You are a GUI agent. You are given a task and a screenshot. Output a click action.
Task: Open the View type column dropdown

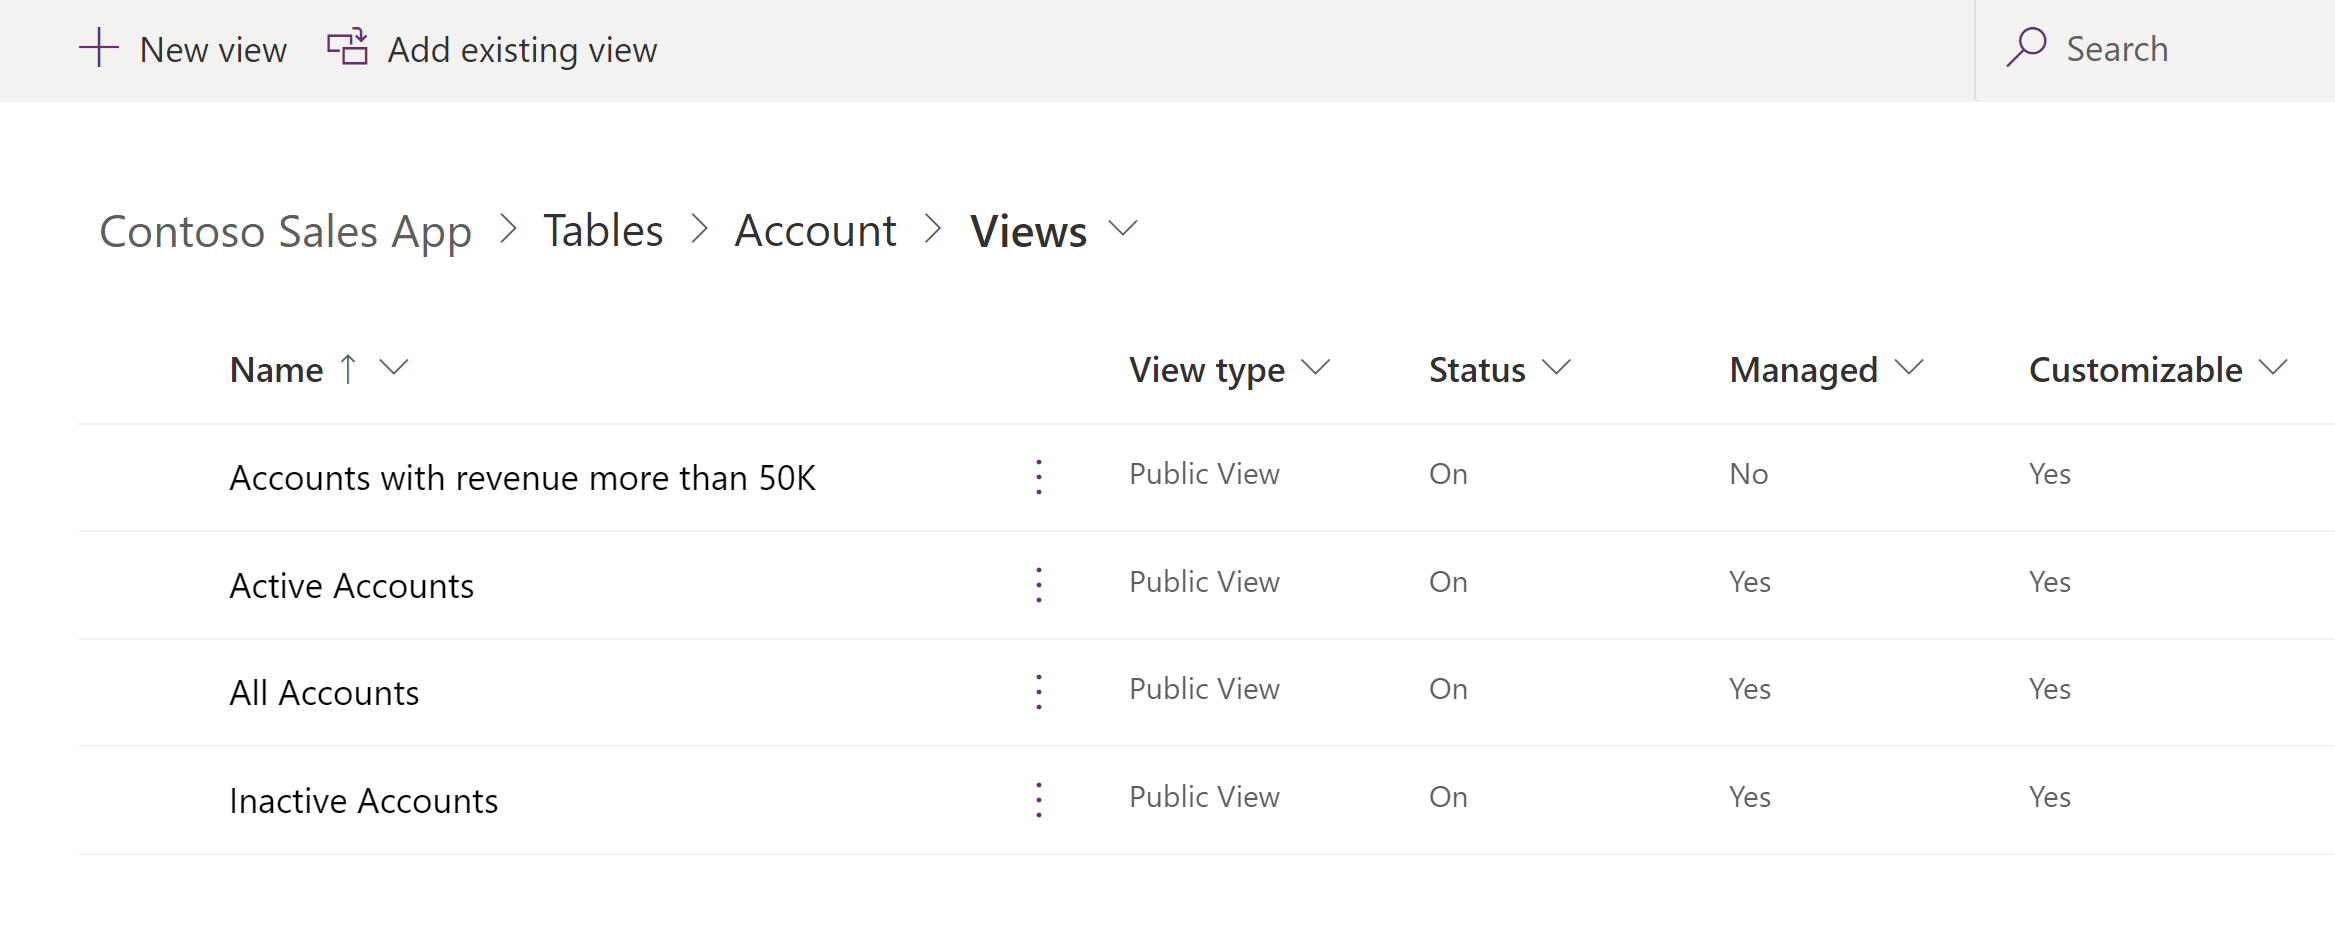[x=1316, y=368]
